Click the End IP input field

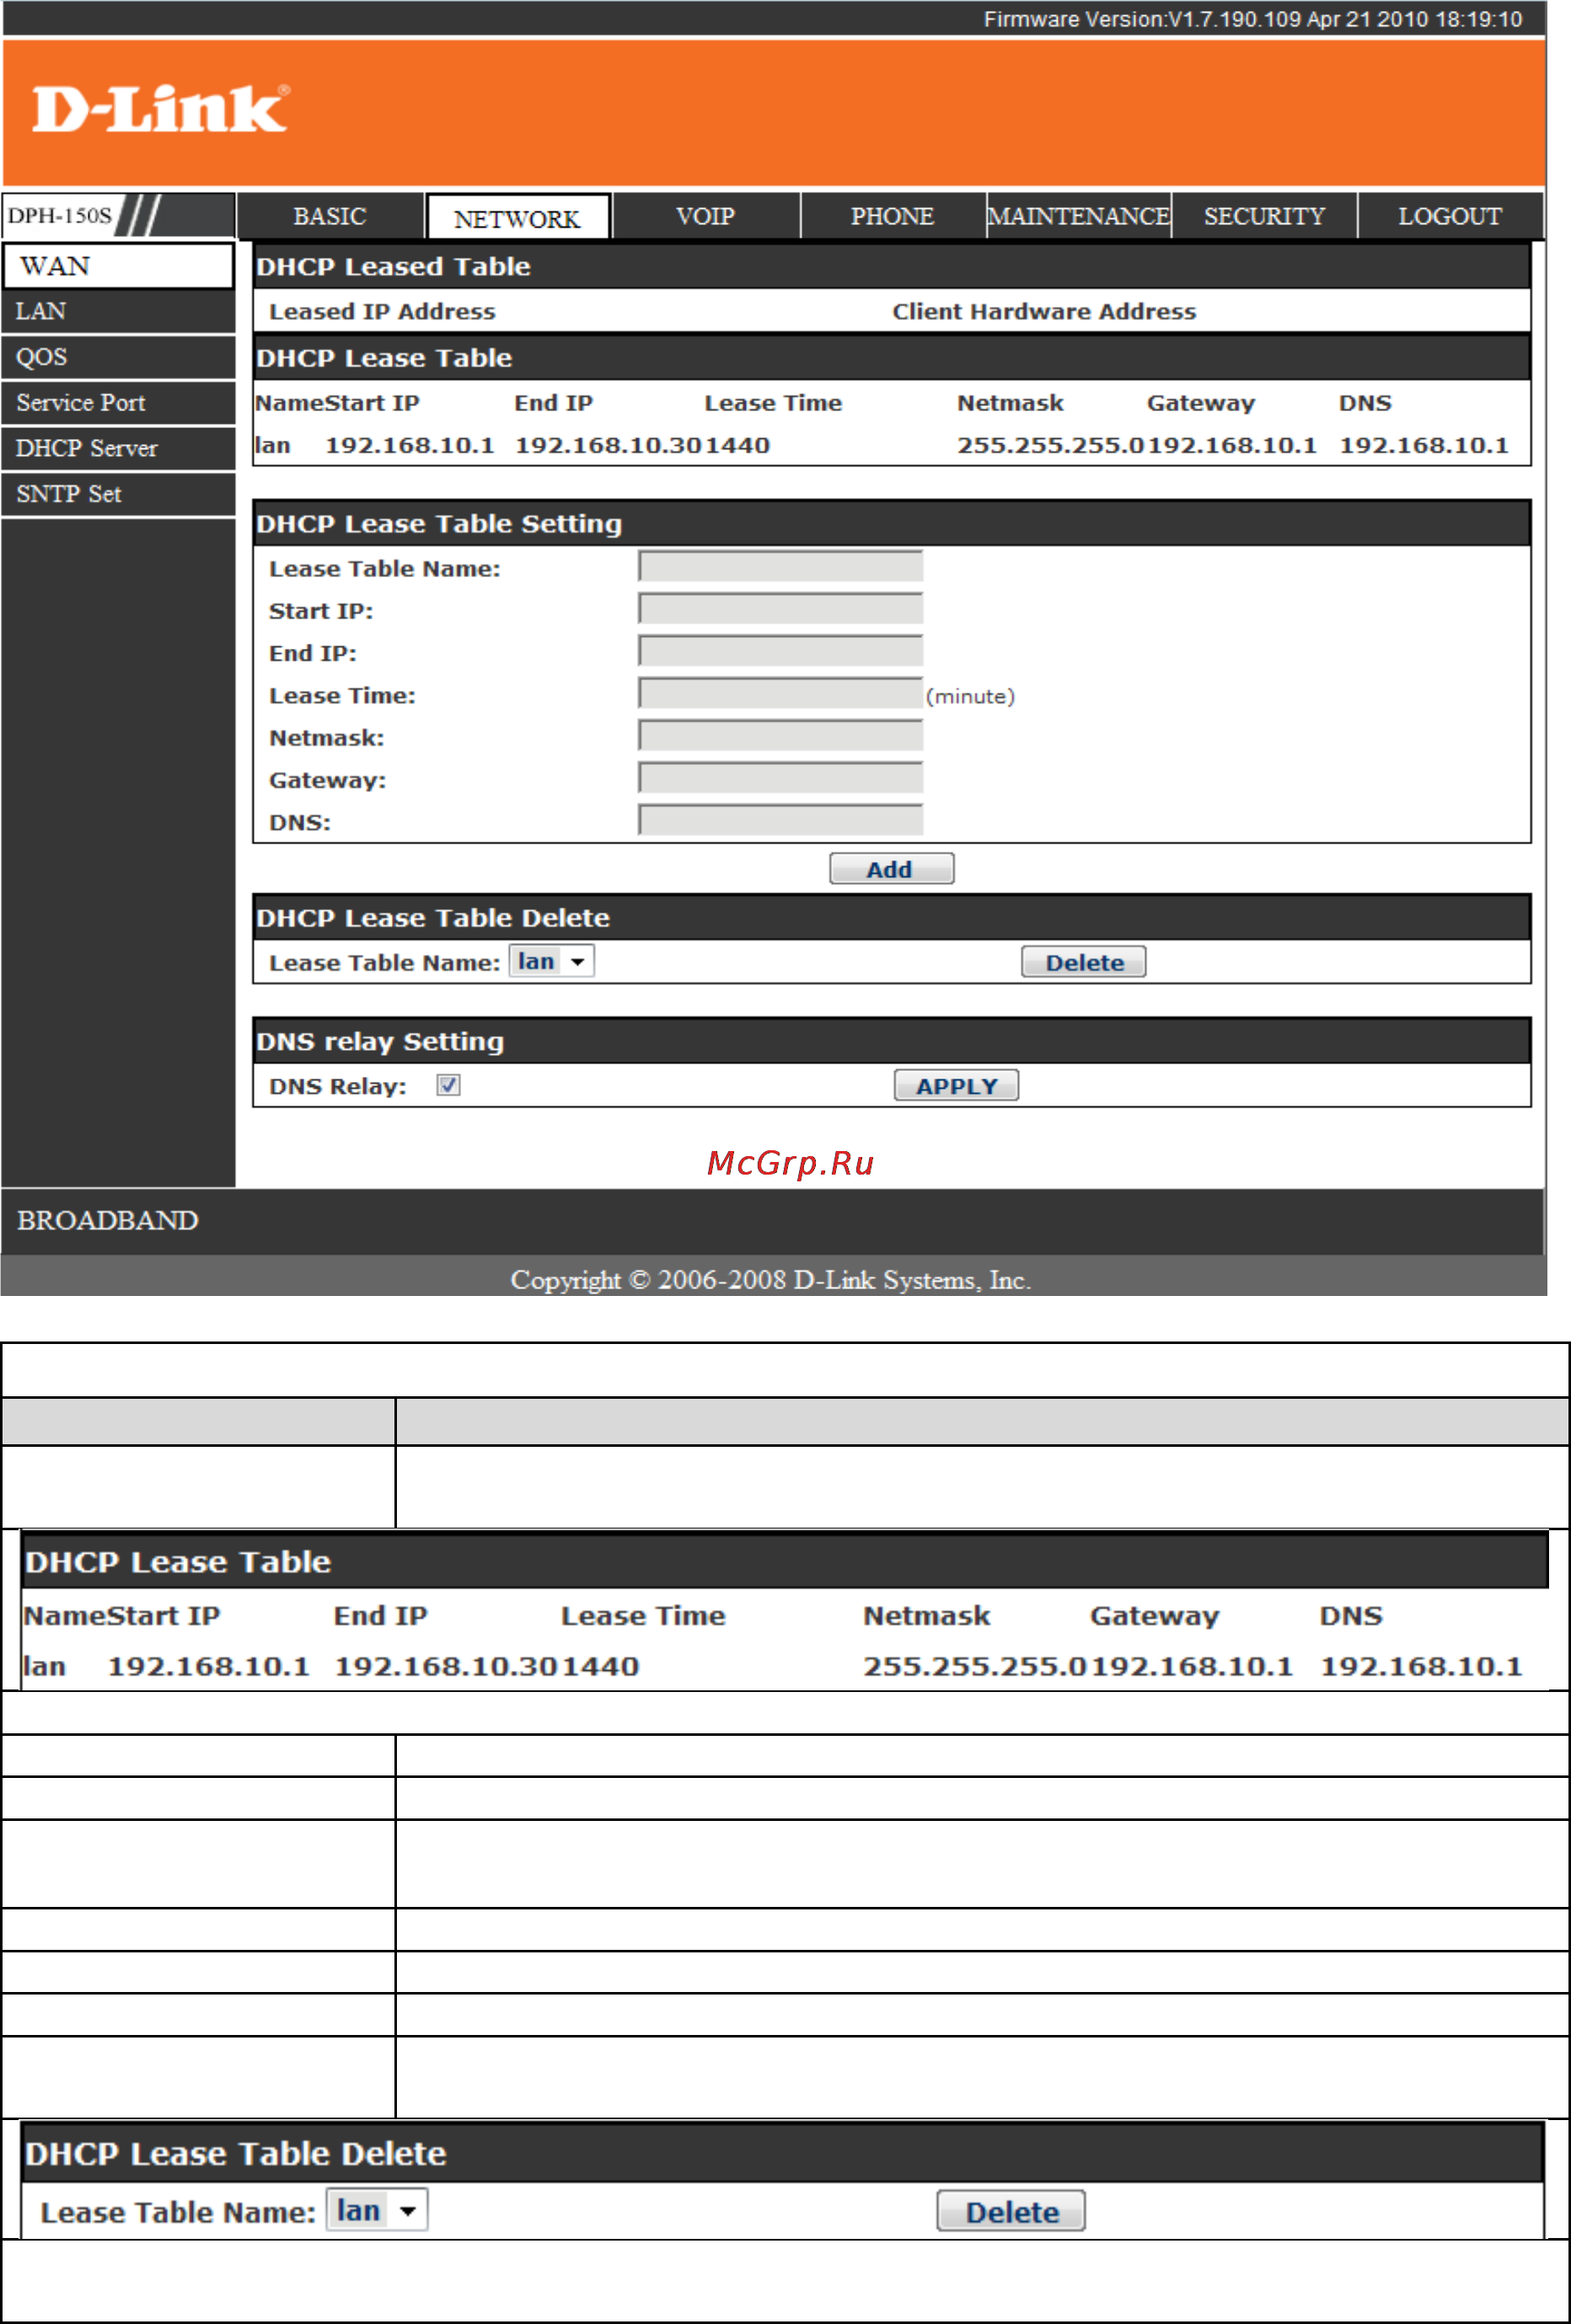(780, 651)
